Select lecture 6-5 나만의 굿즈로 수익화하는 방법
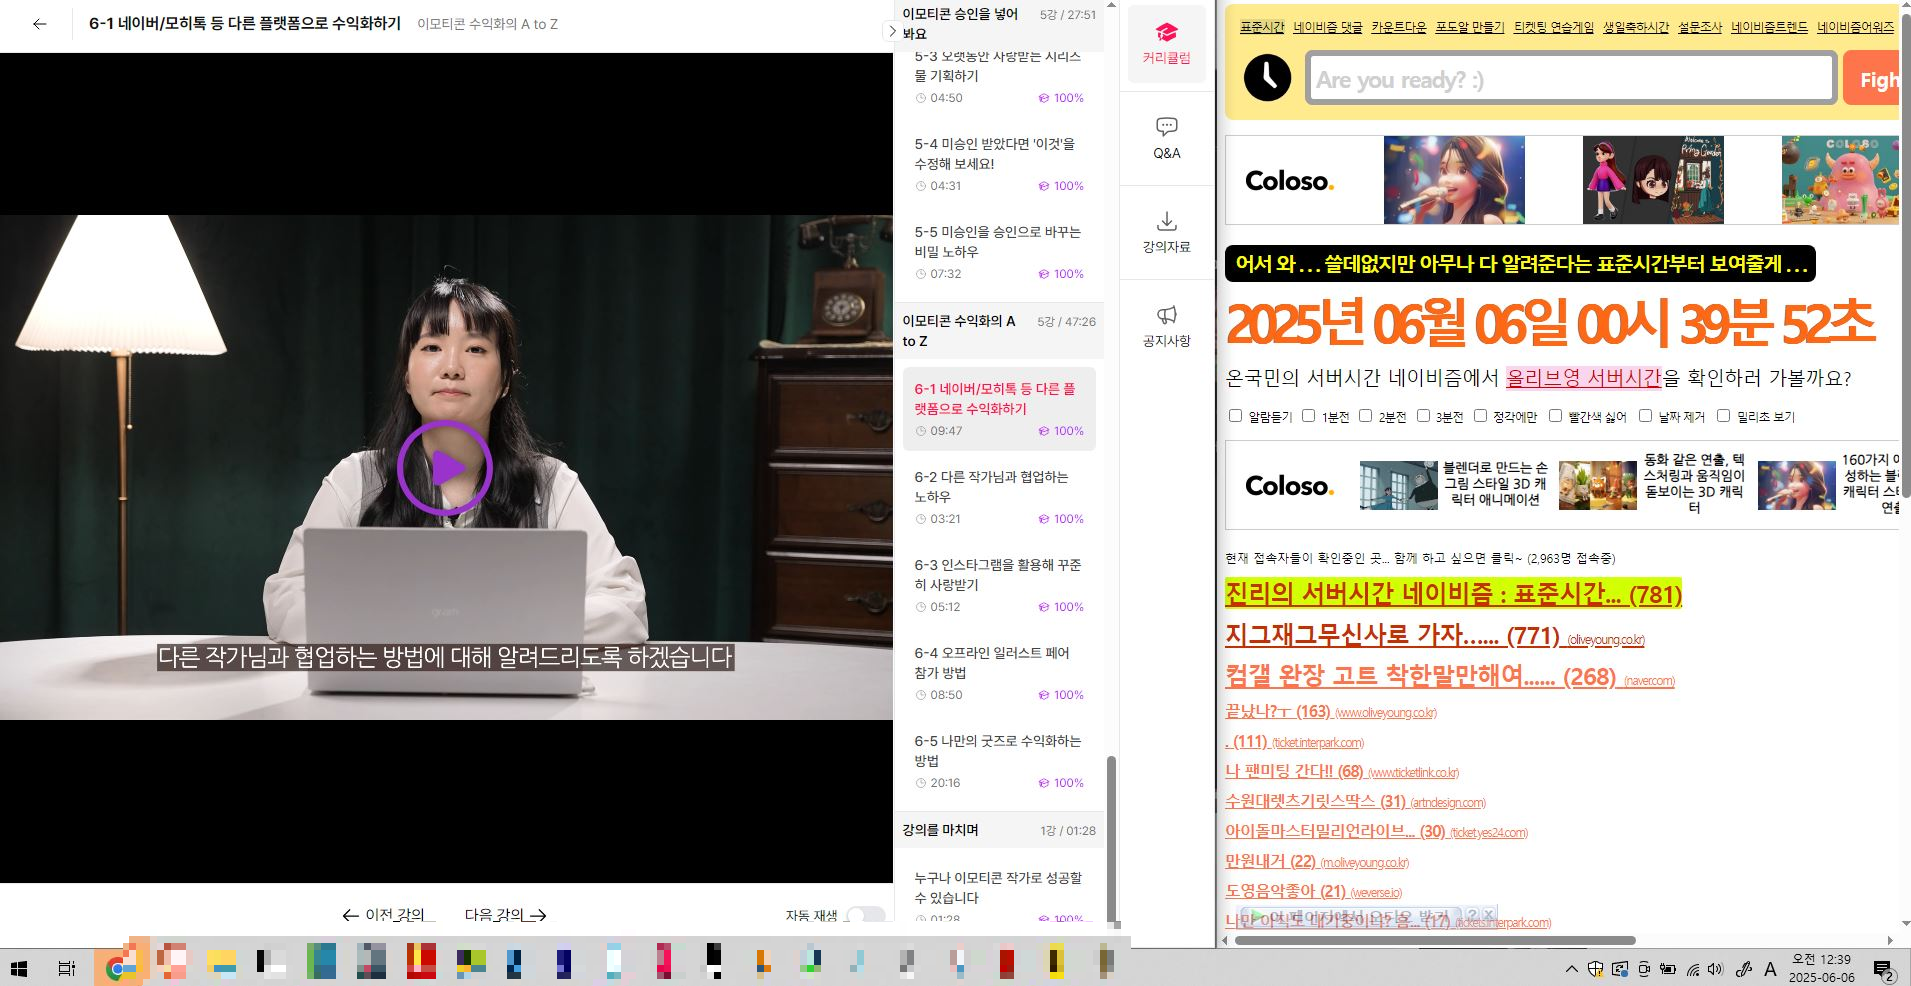1911x986 pixels. click(x=998, y=761)
